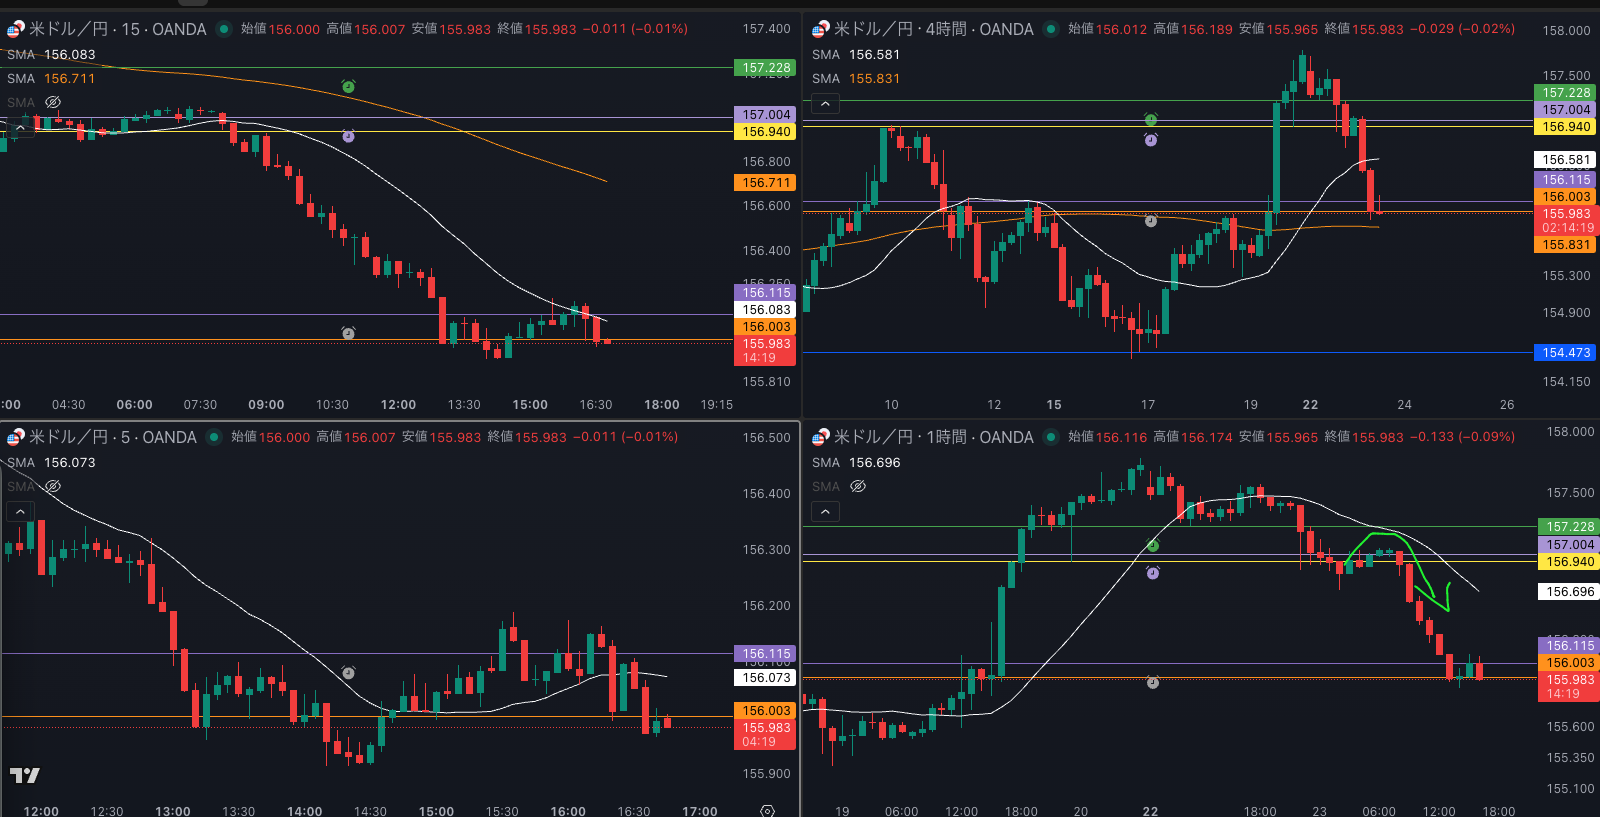The image size is (1600, 817).
Task: Click green alarm icon on 15-minute chart
Action: tap(348, 87)
